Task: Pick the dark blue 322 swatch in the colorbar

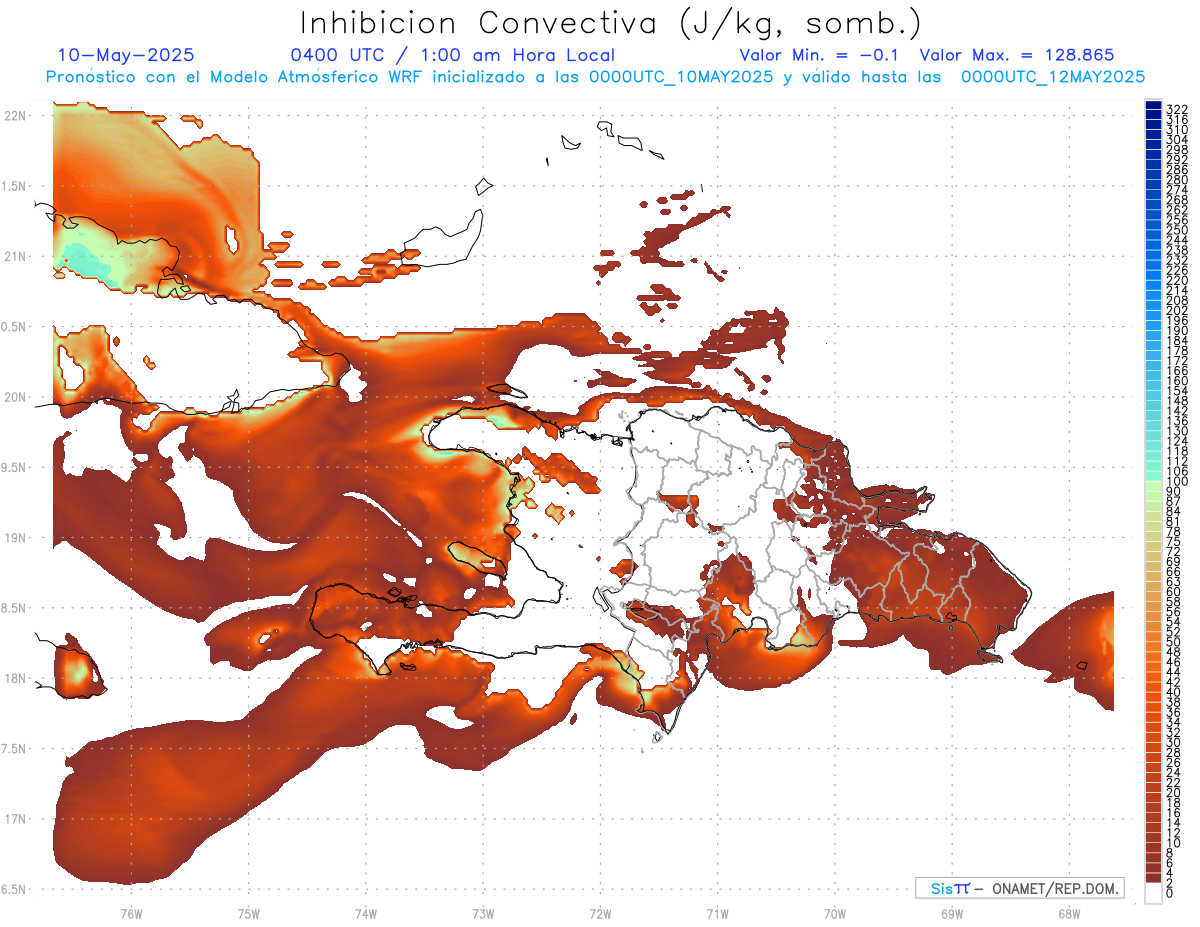Action: point(1154,105)
